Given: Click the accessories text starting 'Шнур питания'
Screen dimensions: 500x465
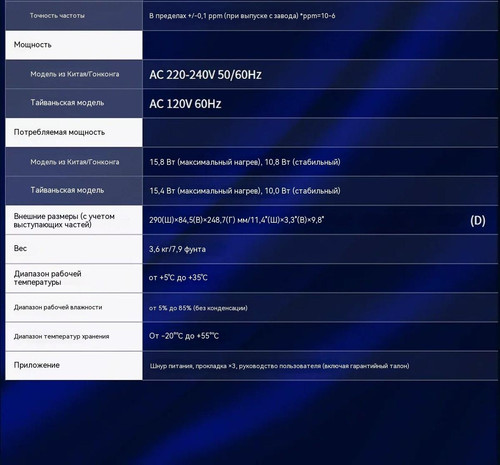Looking at the screenshot, I should pos(279,366).
